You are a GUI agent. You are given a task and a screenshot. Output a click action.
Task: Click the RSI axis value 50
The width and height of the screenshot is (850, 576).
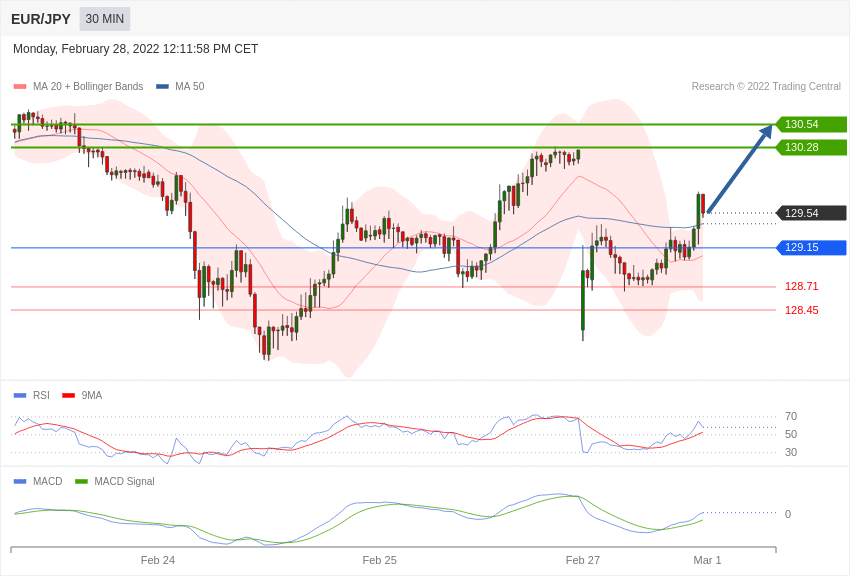coord(791,434)
